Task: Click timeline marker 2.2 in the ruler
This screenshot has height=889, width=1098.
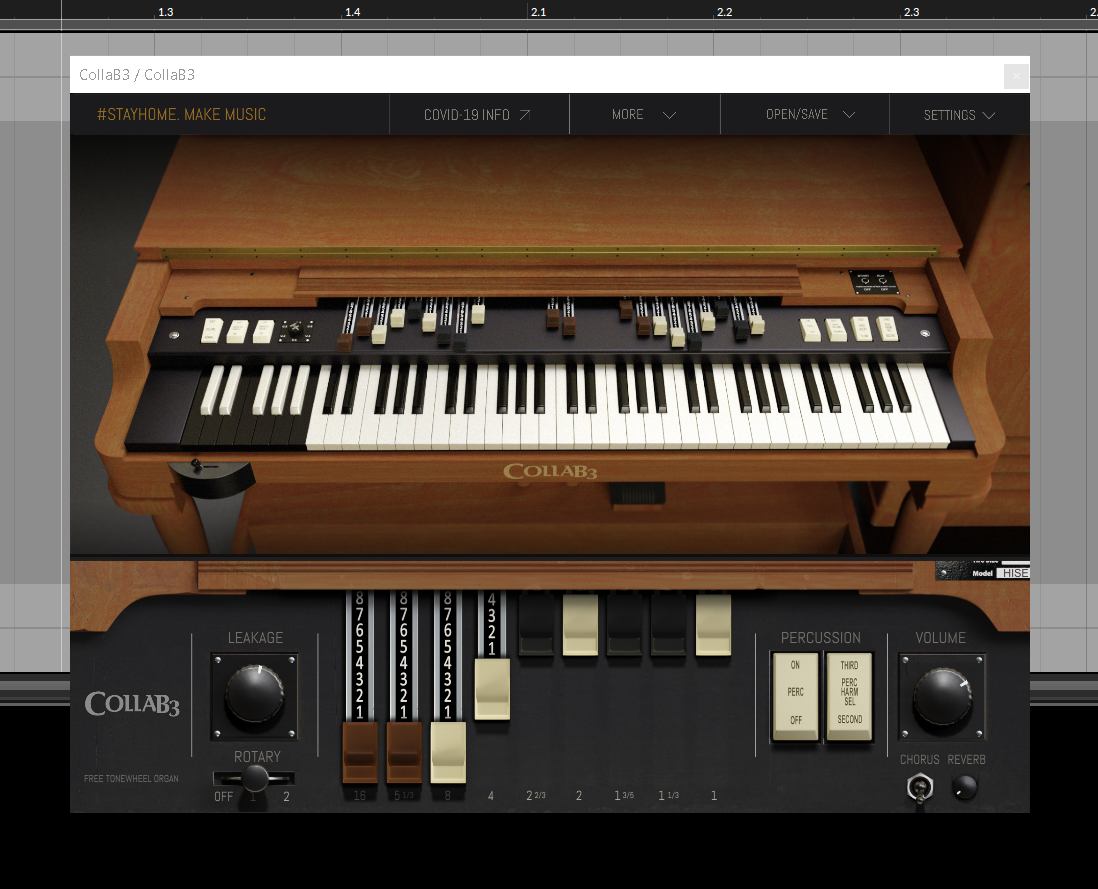Action: [x=725, y=12]
